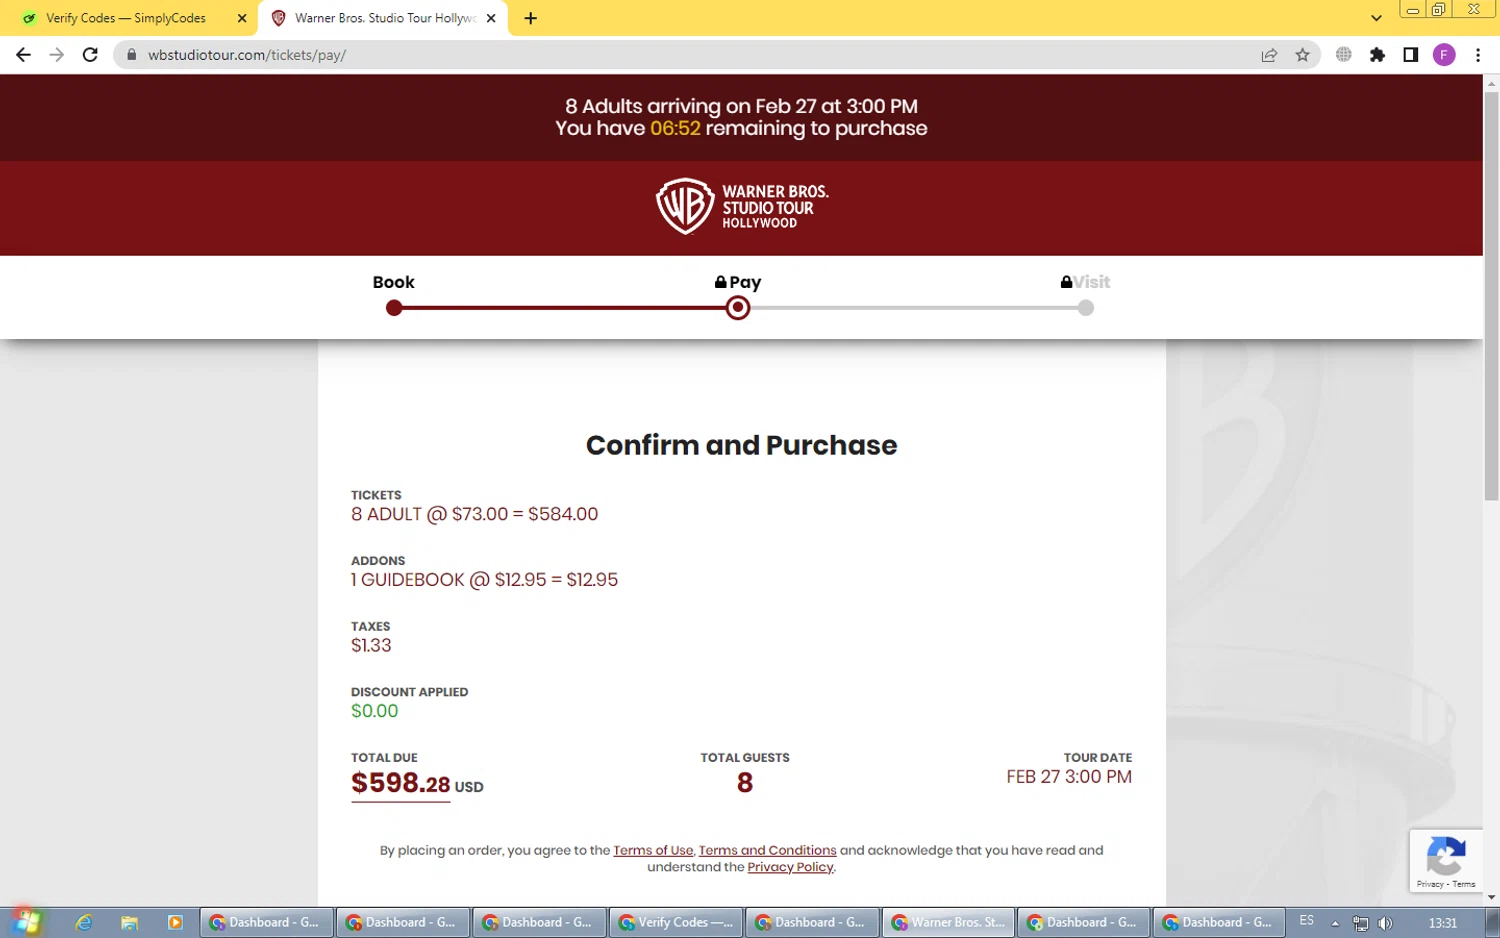Click the '8 ADULT @ $73.00 = $584.00' line
The image size is (1500, 938).
[474, 514]
